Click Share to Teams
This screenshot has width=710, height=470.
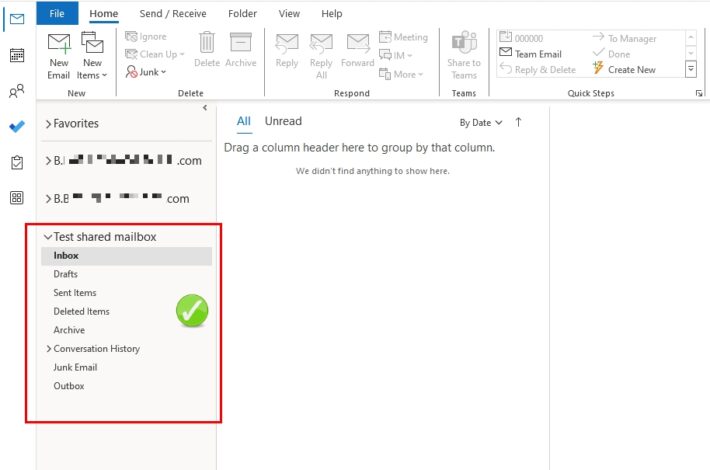click(x=464, y=56)
